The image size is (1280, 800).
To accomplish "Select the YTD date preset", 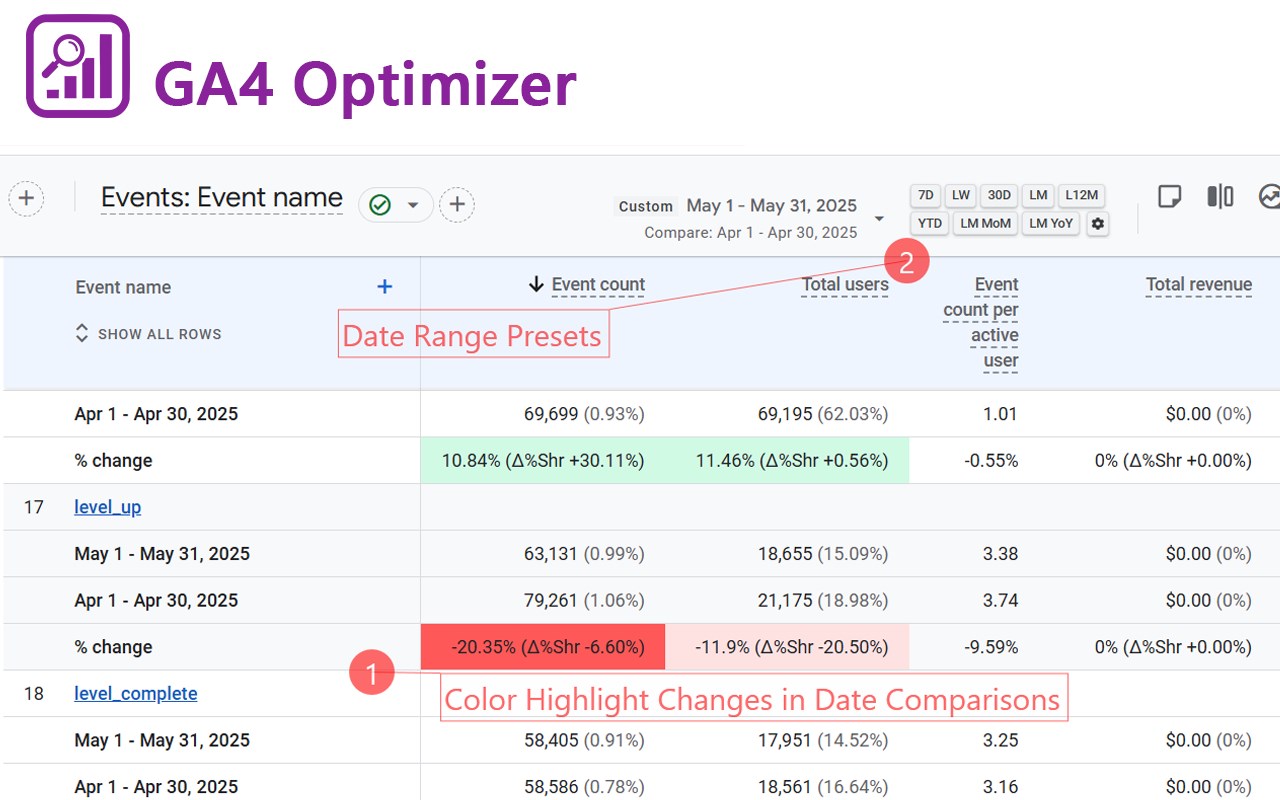I will [x=930, y=224].
